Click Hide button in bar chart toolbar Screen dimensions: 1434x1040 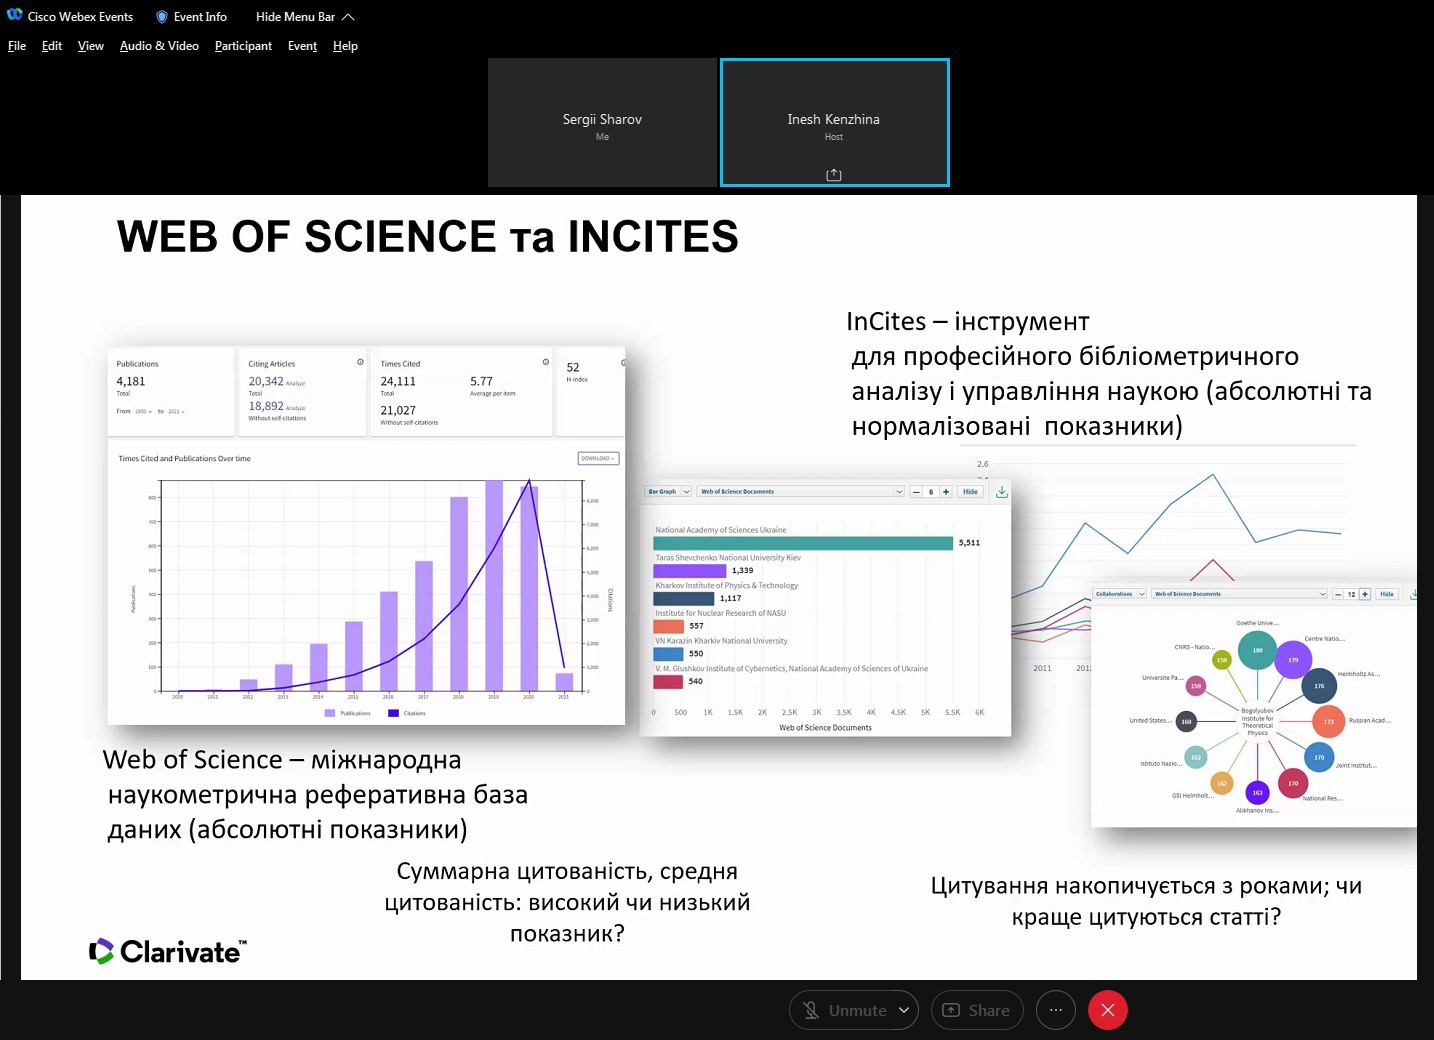970,491
